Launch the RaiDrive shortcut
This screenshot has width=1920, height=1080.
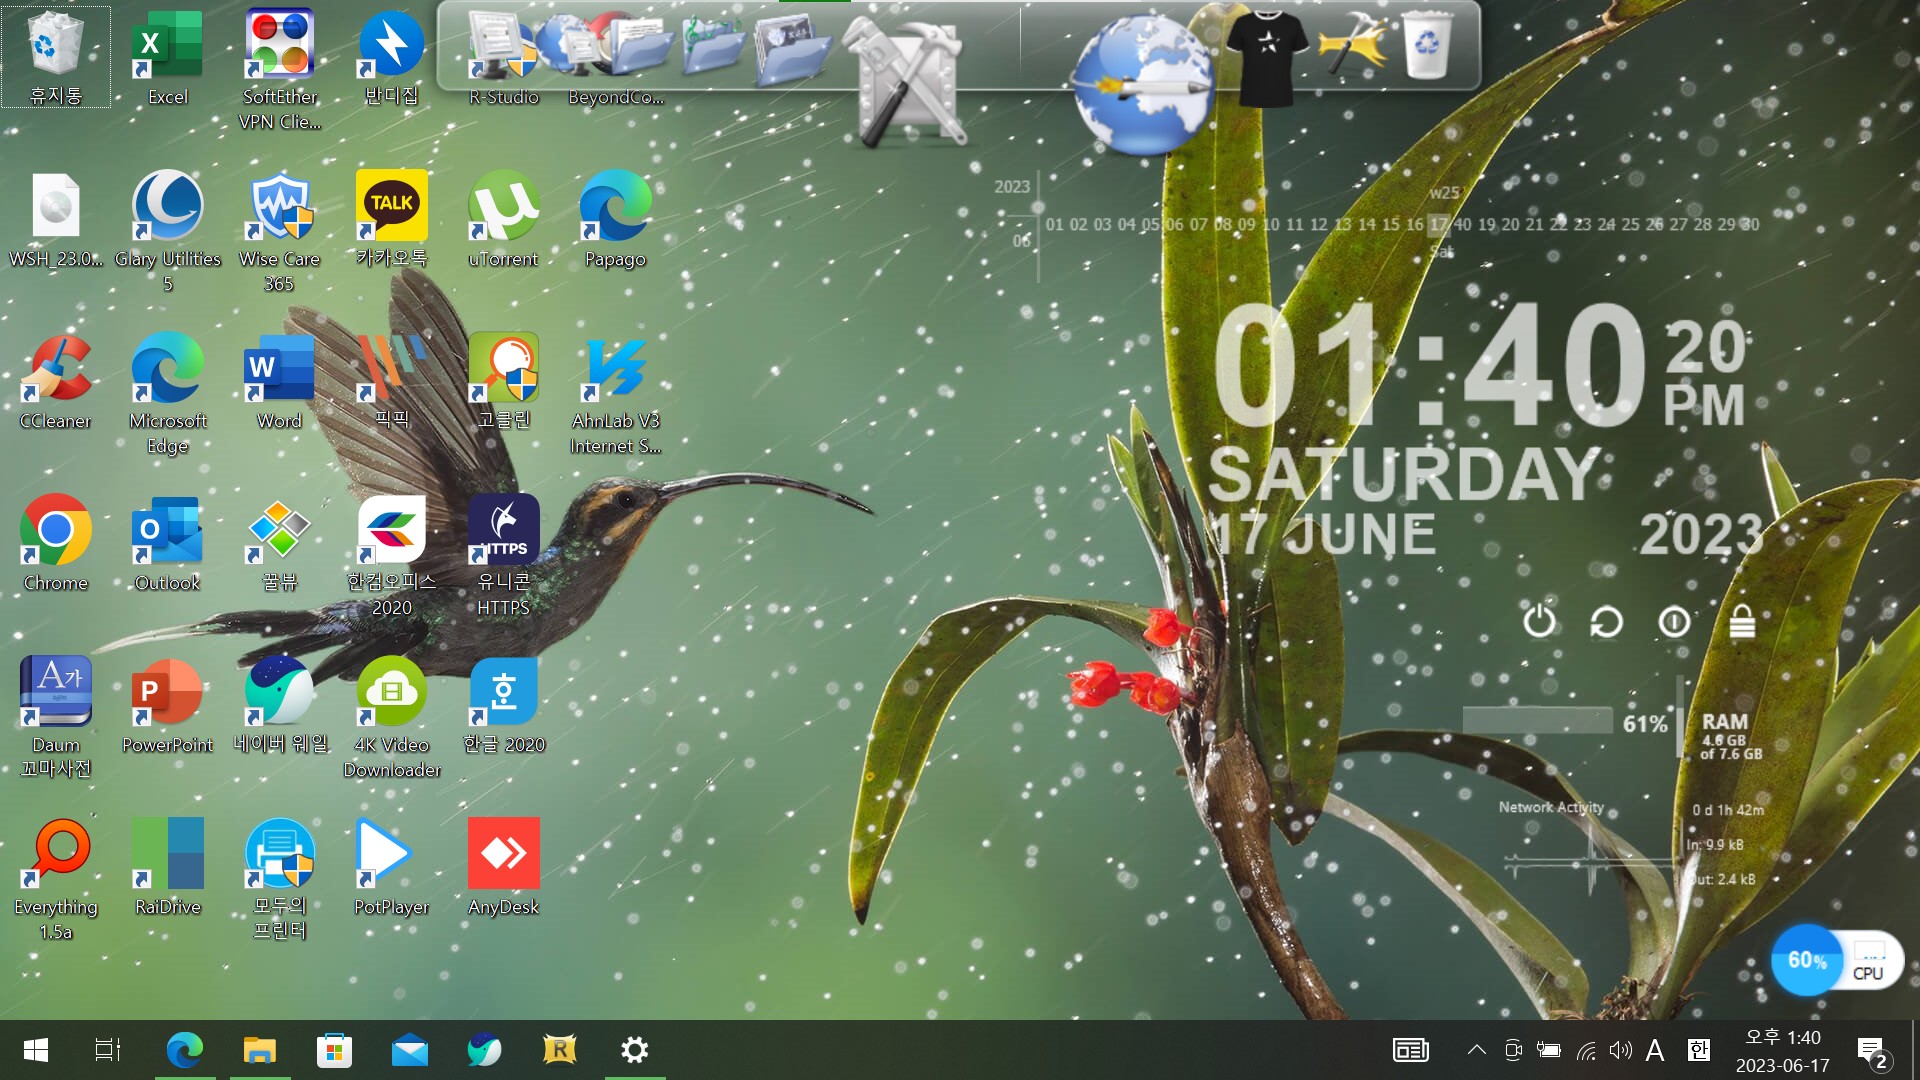(167, 868)
